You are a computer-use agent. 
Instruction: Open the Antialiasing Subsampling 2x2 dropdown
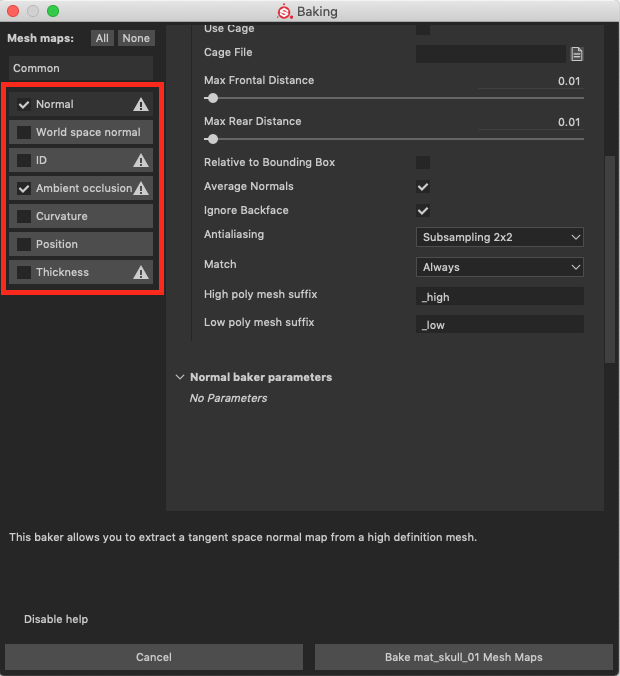point(499,237)
